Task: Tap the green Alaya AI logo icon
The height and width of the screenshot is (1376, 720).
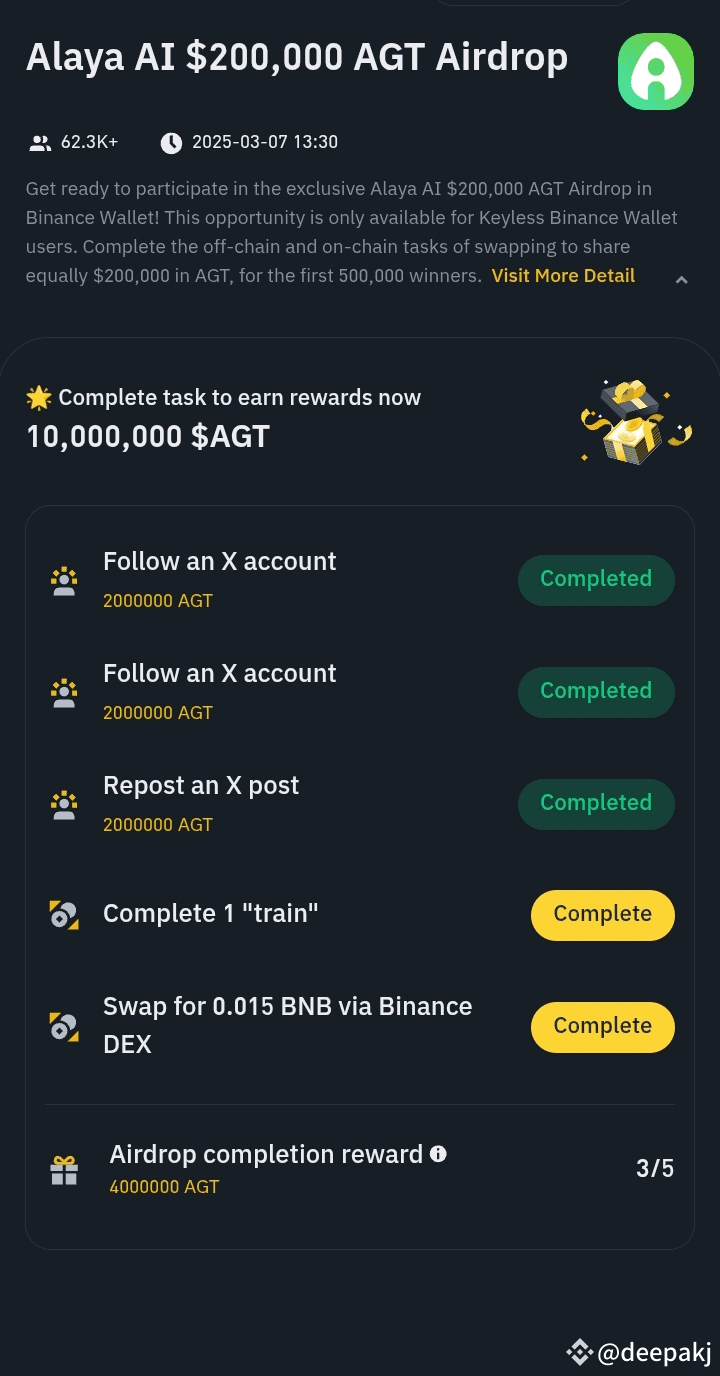Action: click(x=655, y=71)
